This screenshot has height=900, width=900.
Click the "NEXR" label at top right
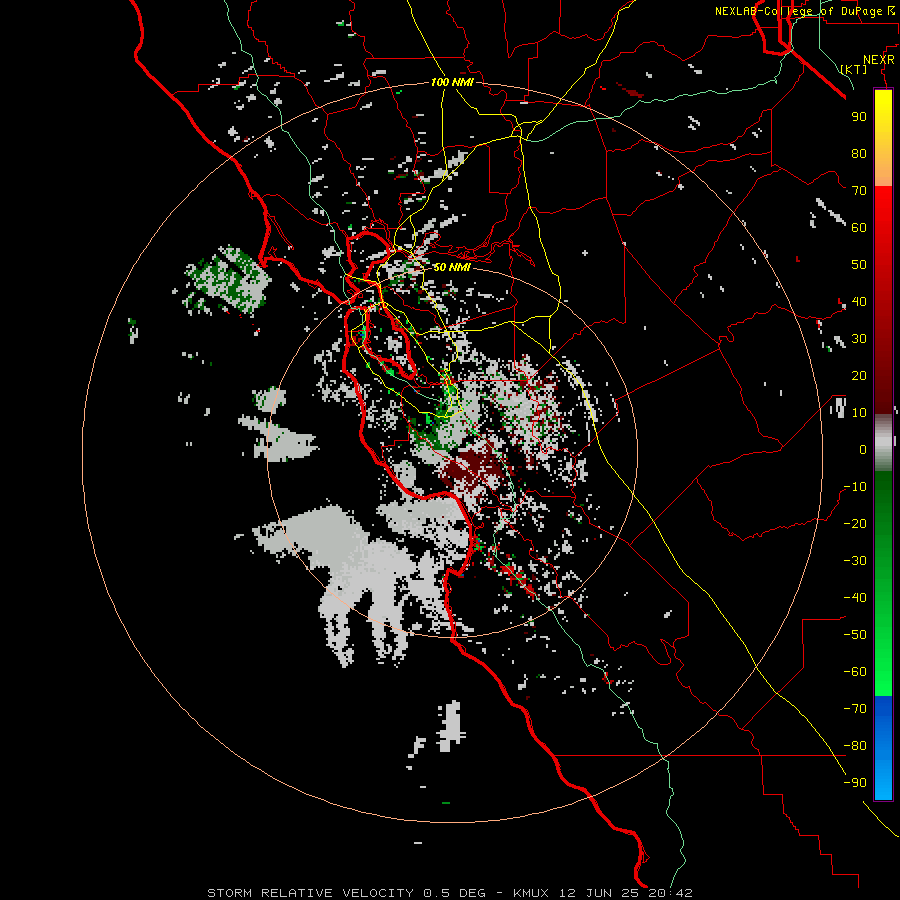tap(879, 60)
